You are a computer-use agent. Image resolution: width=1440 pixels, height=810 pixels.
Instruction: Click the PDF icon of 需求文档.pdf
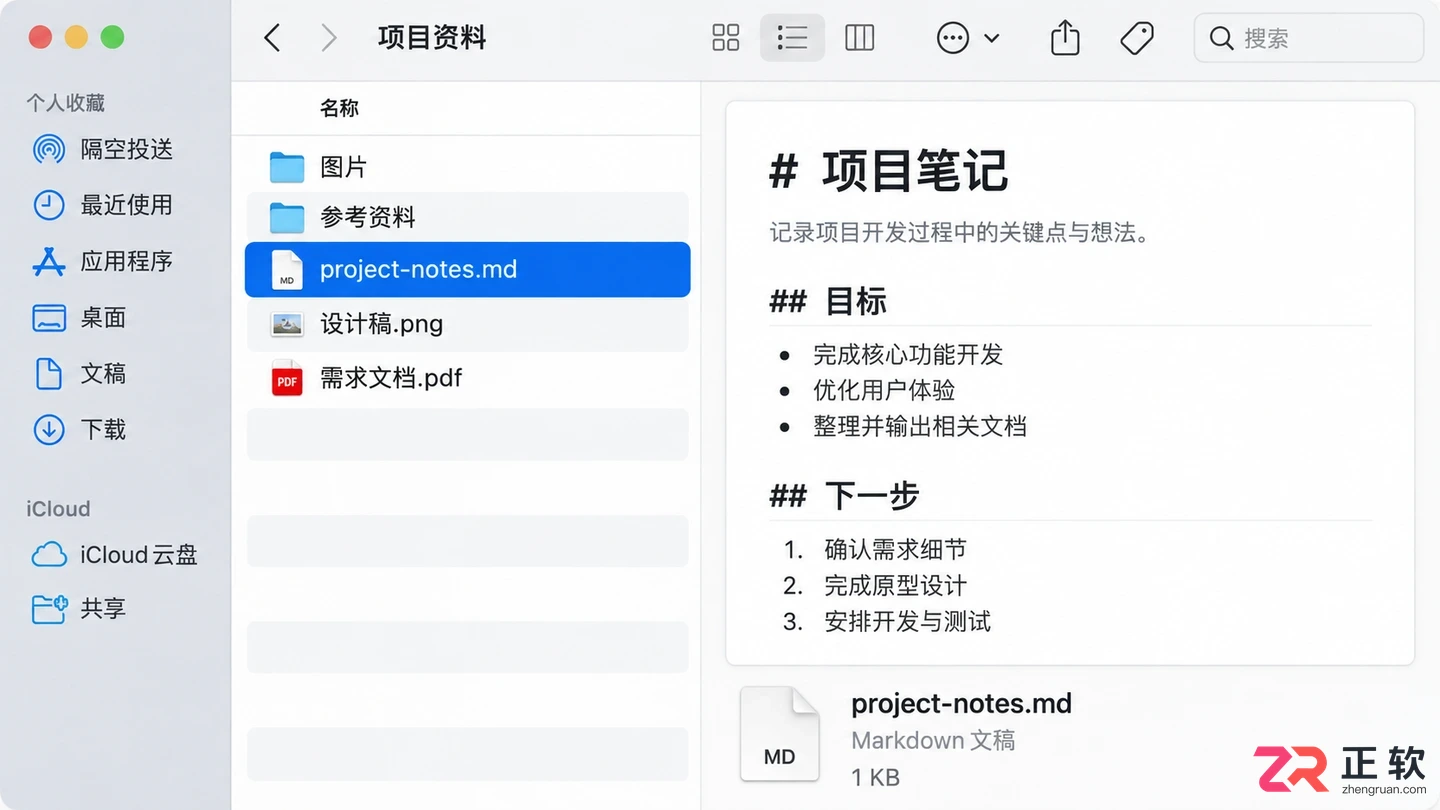tap(287, 378)
